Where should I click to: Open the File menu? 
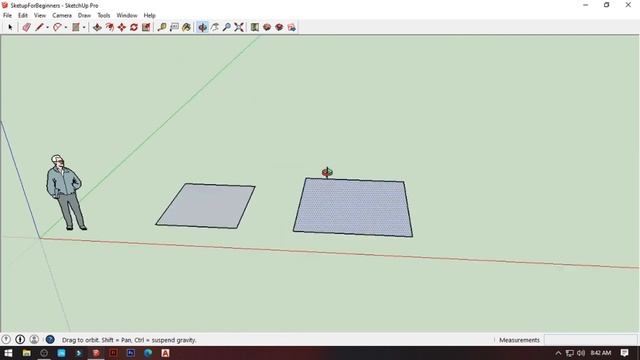pos(7,15)
